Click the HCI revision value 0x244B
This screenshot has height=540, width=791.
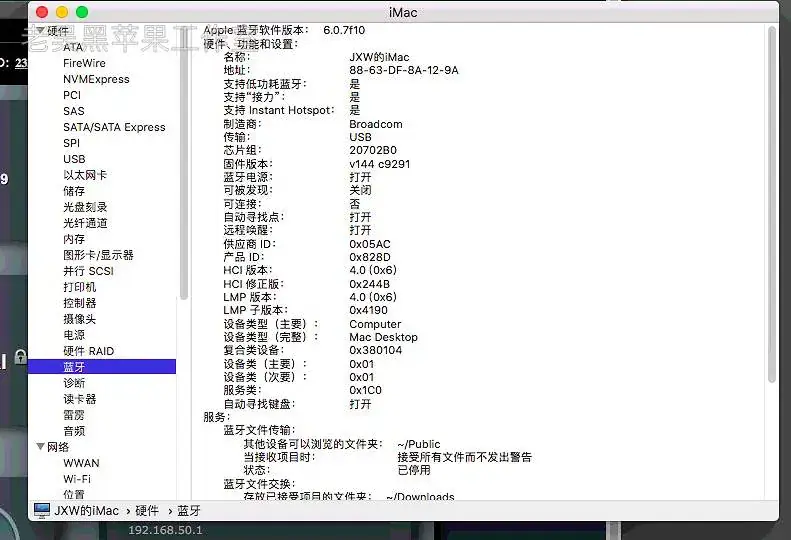tap(369, 284)
